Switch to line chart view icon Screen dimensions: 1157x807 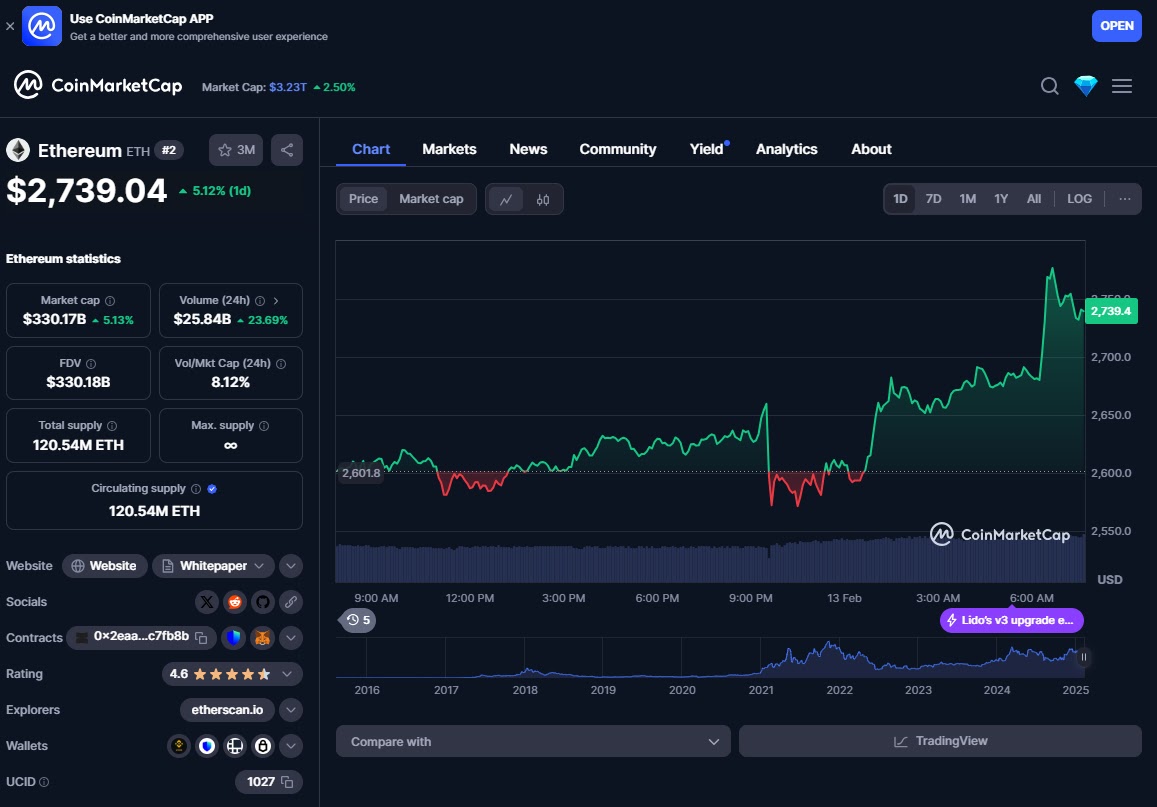(x=506, y=199)
